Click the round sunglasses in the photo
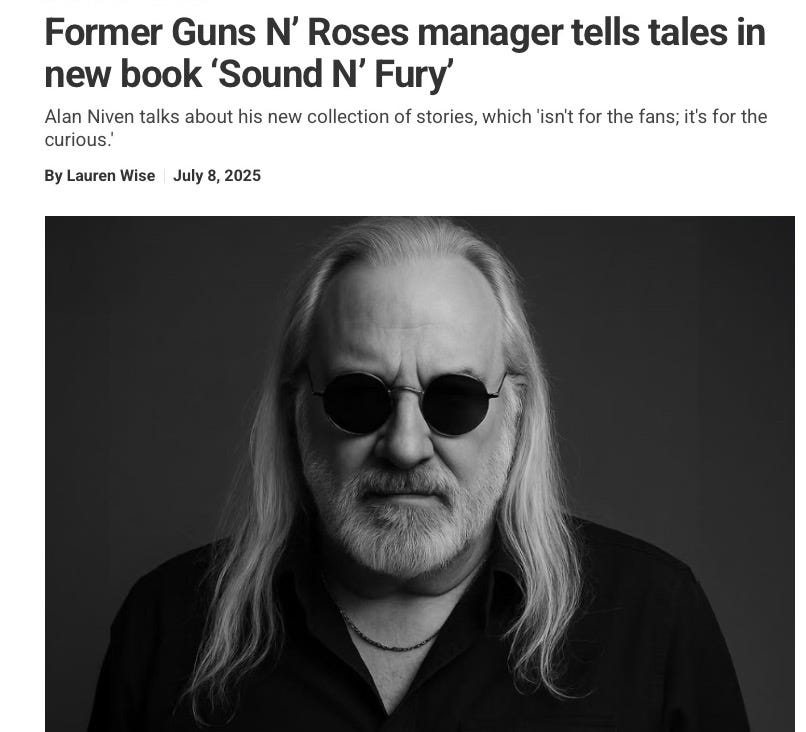 [x=408, y=402]
